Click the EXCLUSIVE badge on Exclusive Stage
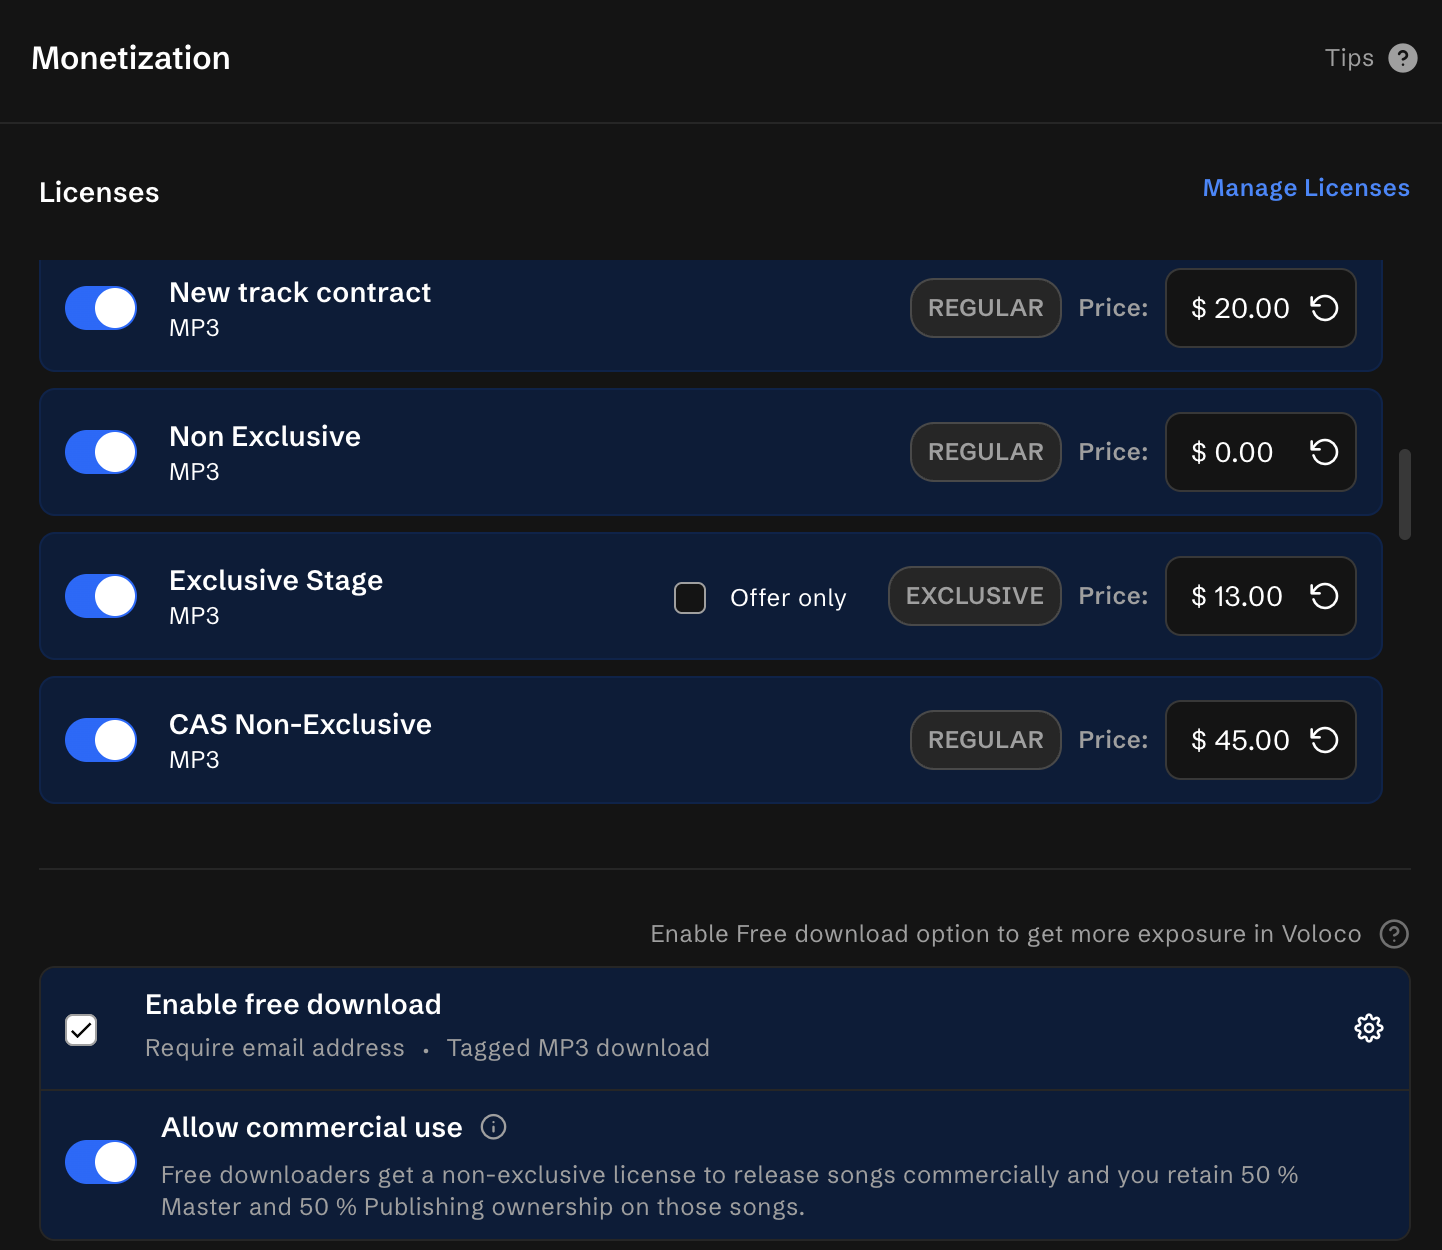1442x1250 pixels. (974, 596)
